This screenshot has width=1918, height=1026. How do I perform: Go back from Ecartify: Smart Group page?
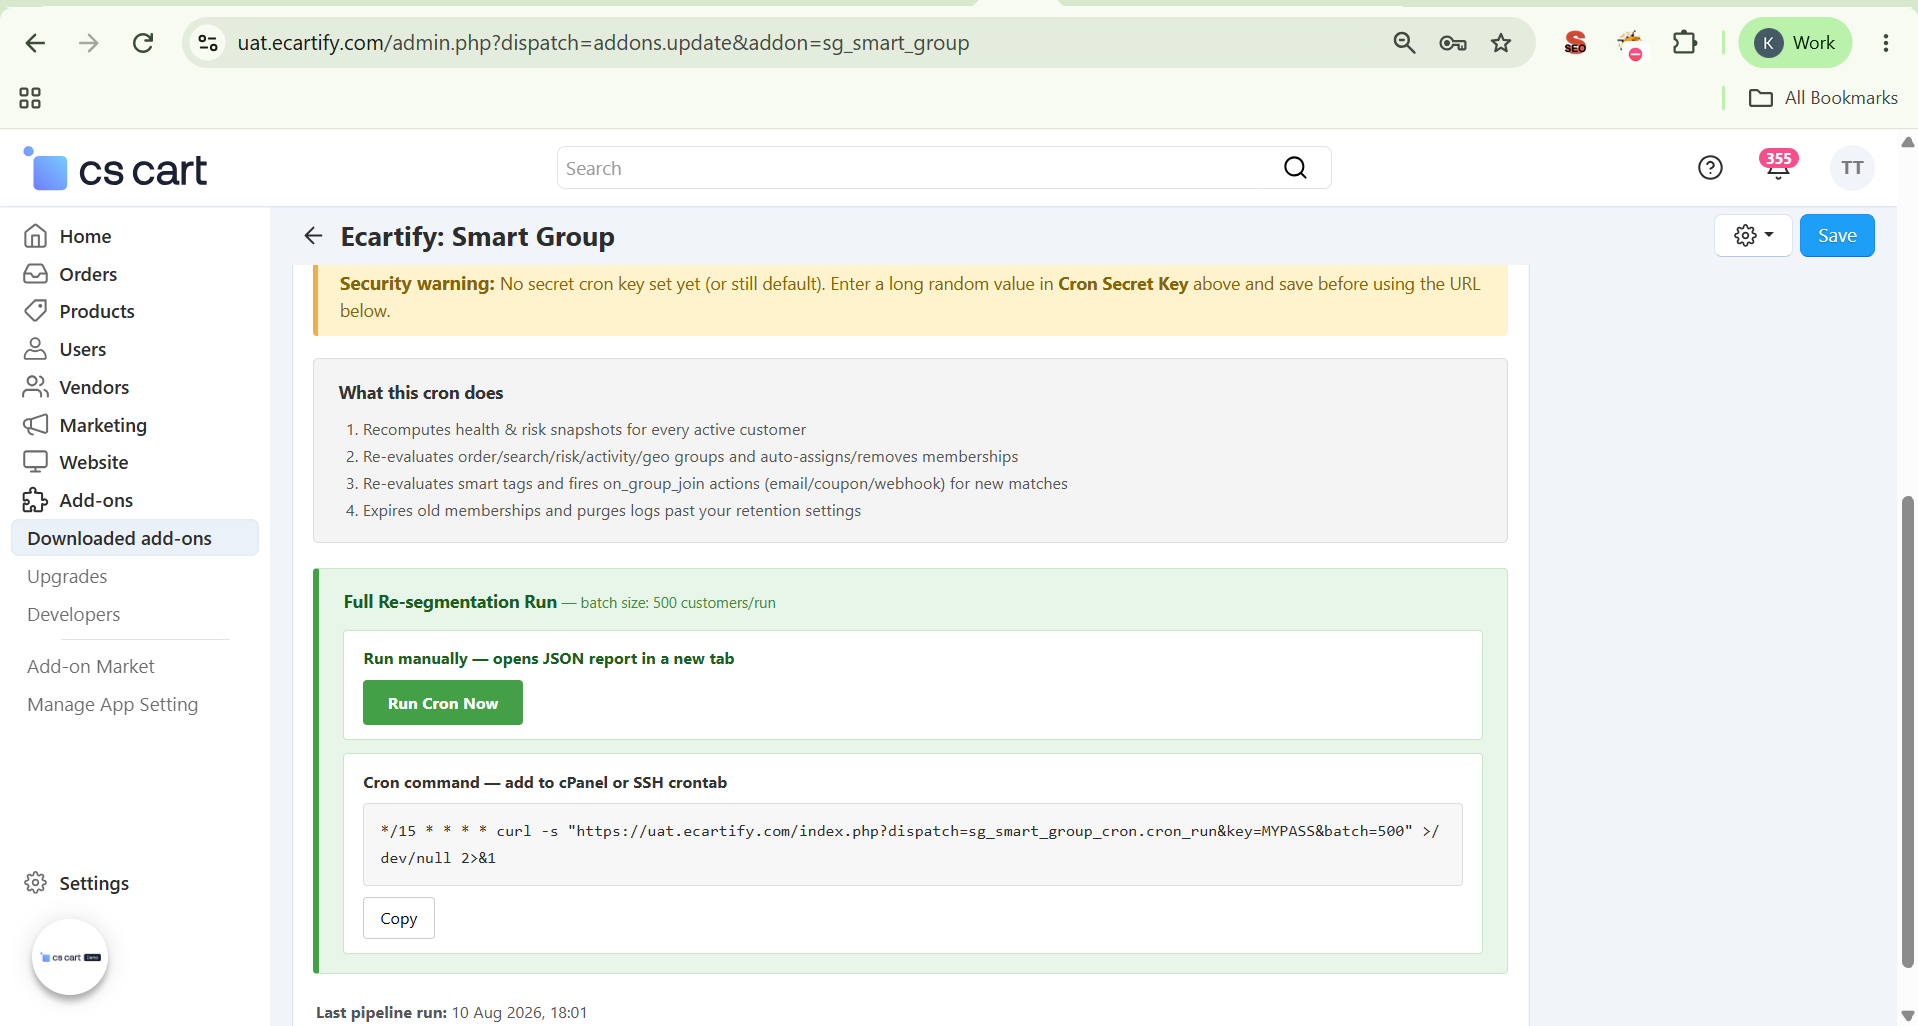[313, 236]
